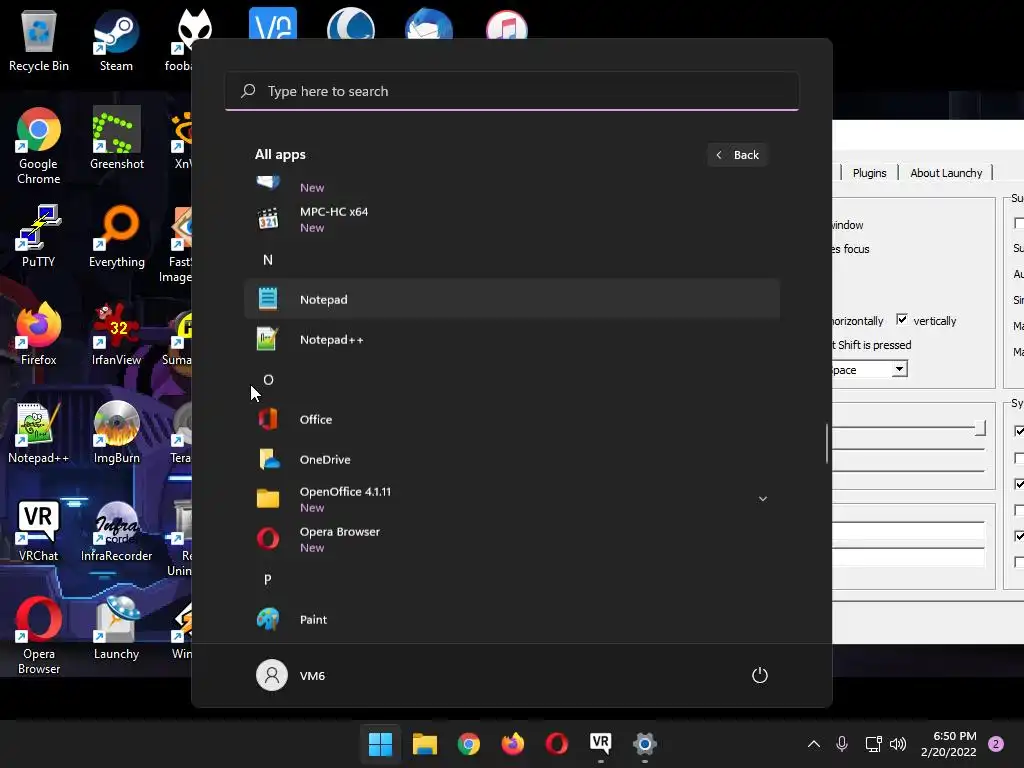
Task: Open the notification badge showing 2
Action: [996, 744]
